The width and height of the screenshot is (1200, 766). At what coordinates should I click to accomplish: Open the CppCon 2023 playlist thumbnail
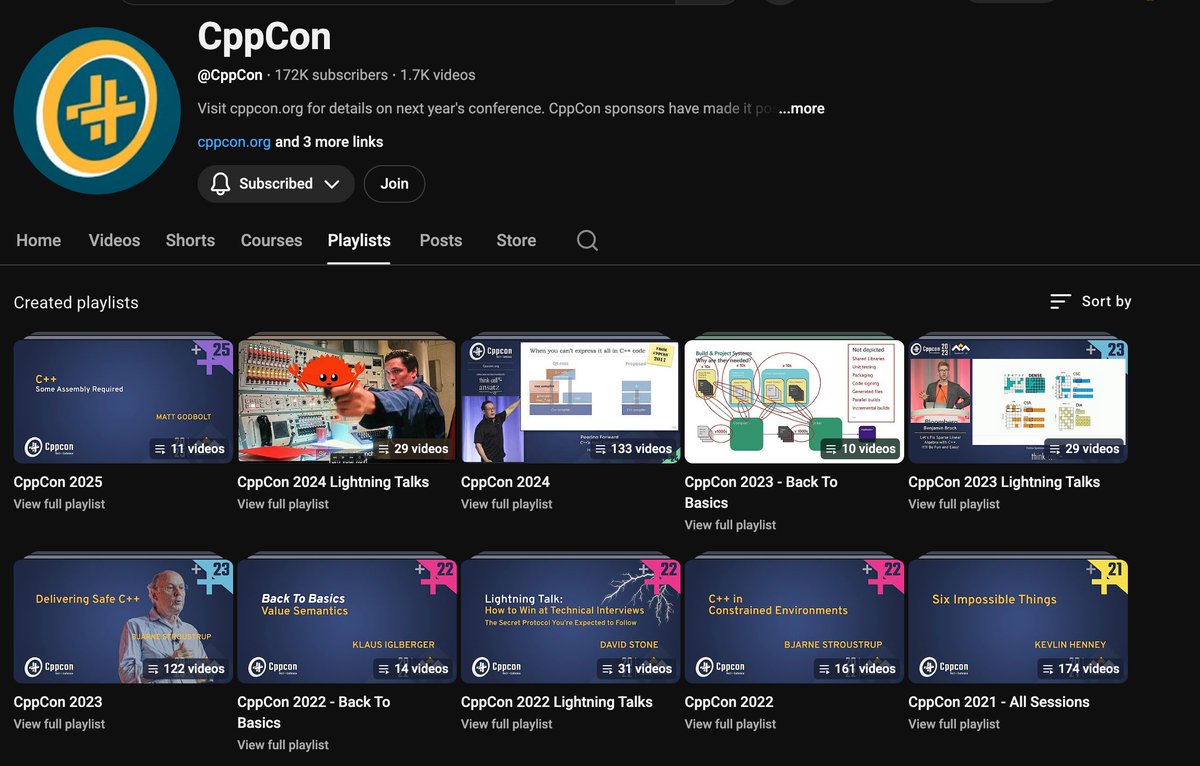123,621
